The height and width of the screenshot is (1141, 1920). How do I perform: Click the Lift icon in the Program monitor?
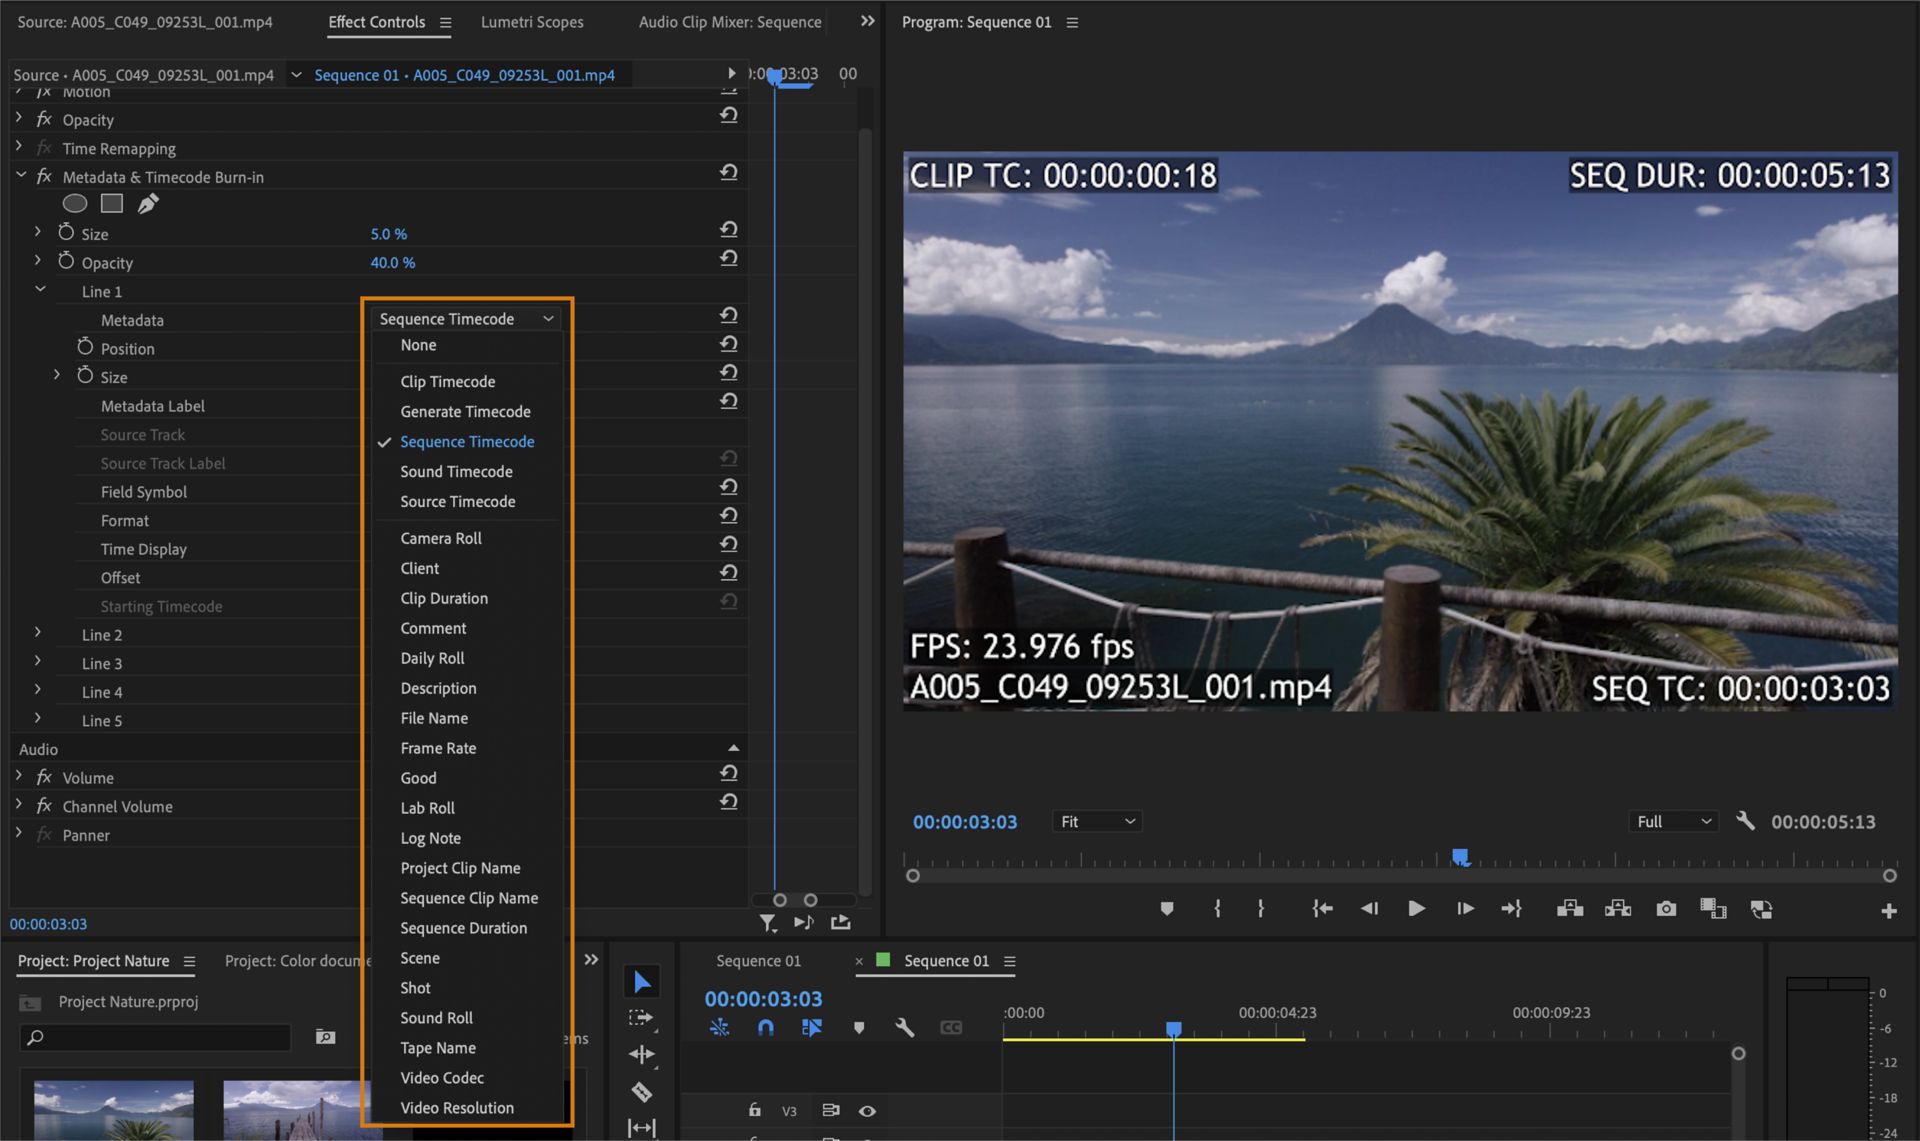(x=1570, y=909)
